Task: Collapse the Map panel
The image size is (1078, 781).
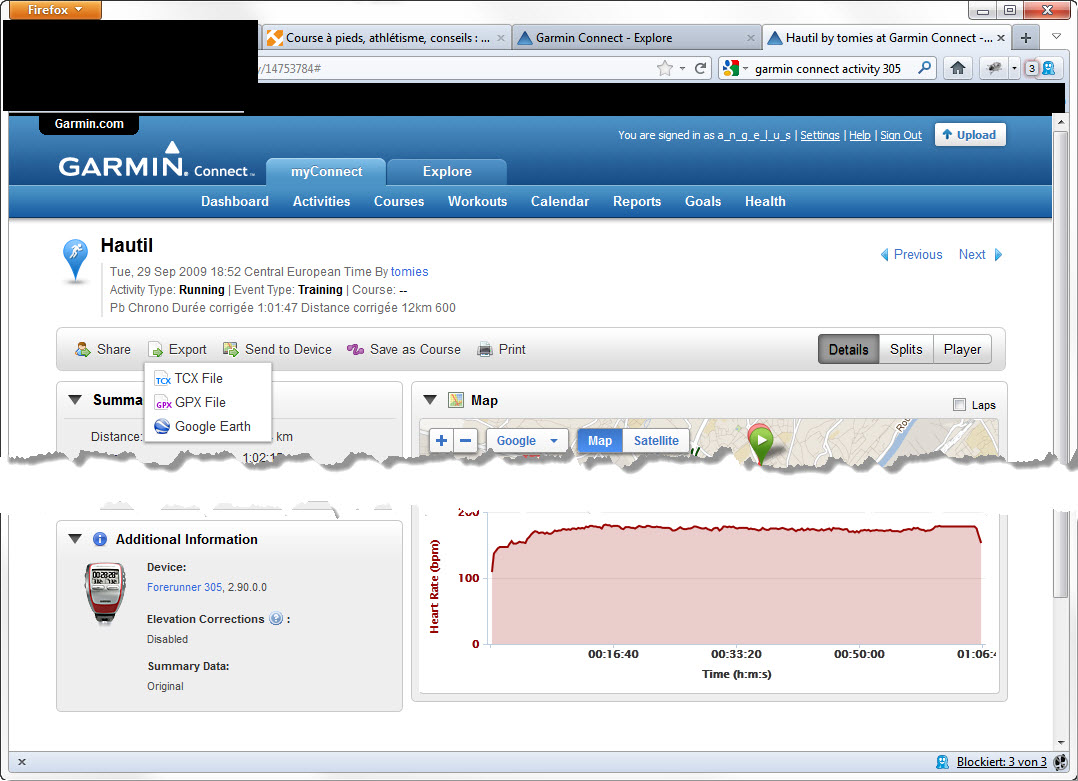Action: coord(430,400)
